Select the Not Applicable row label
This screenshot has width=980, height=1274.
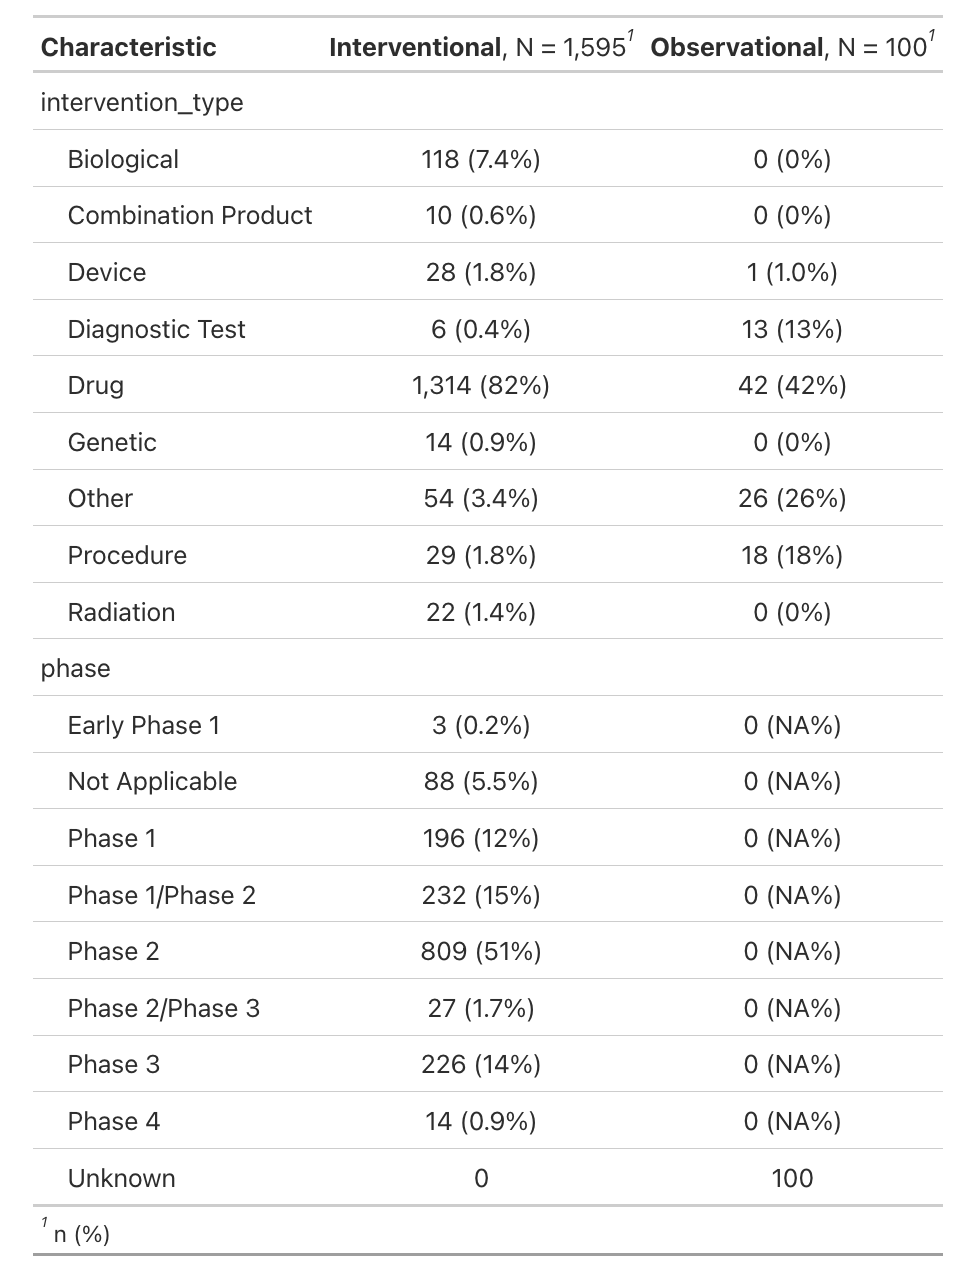tap(152, 782)
